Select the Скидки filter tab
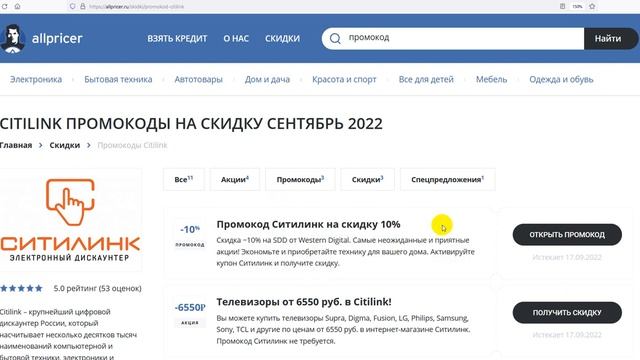This screenshot has height=360, width=640. pos(367,180)
